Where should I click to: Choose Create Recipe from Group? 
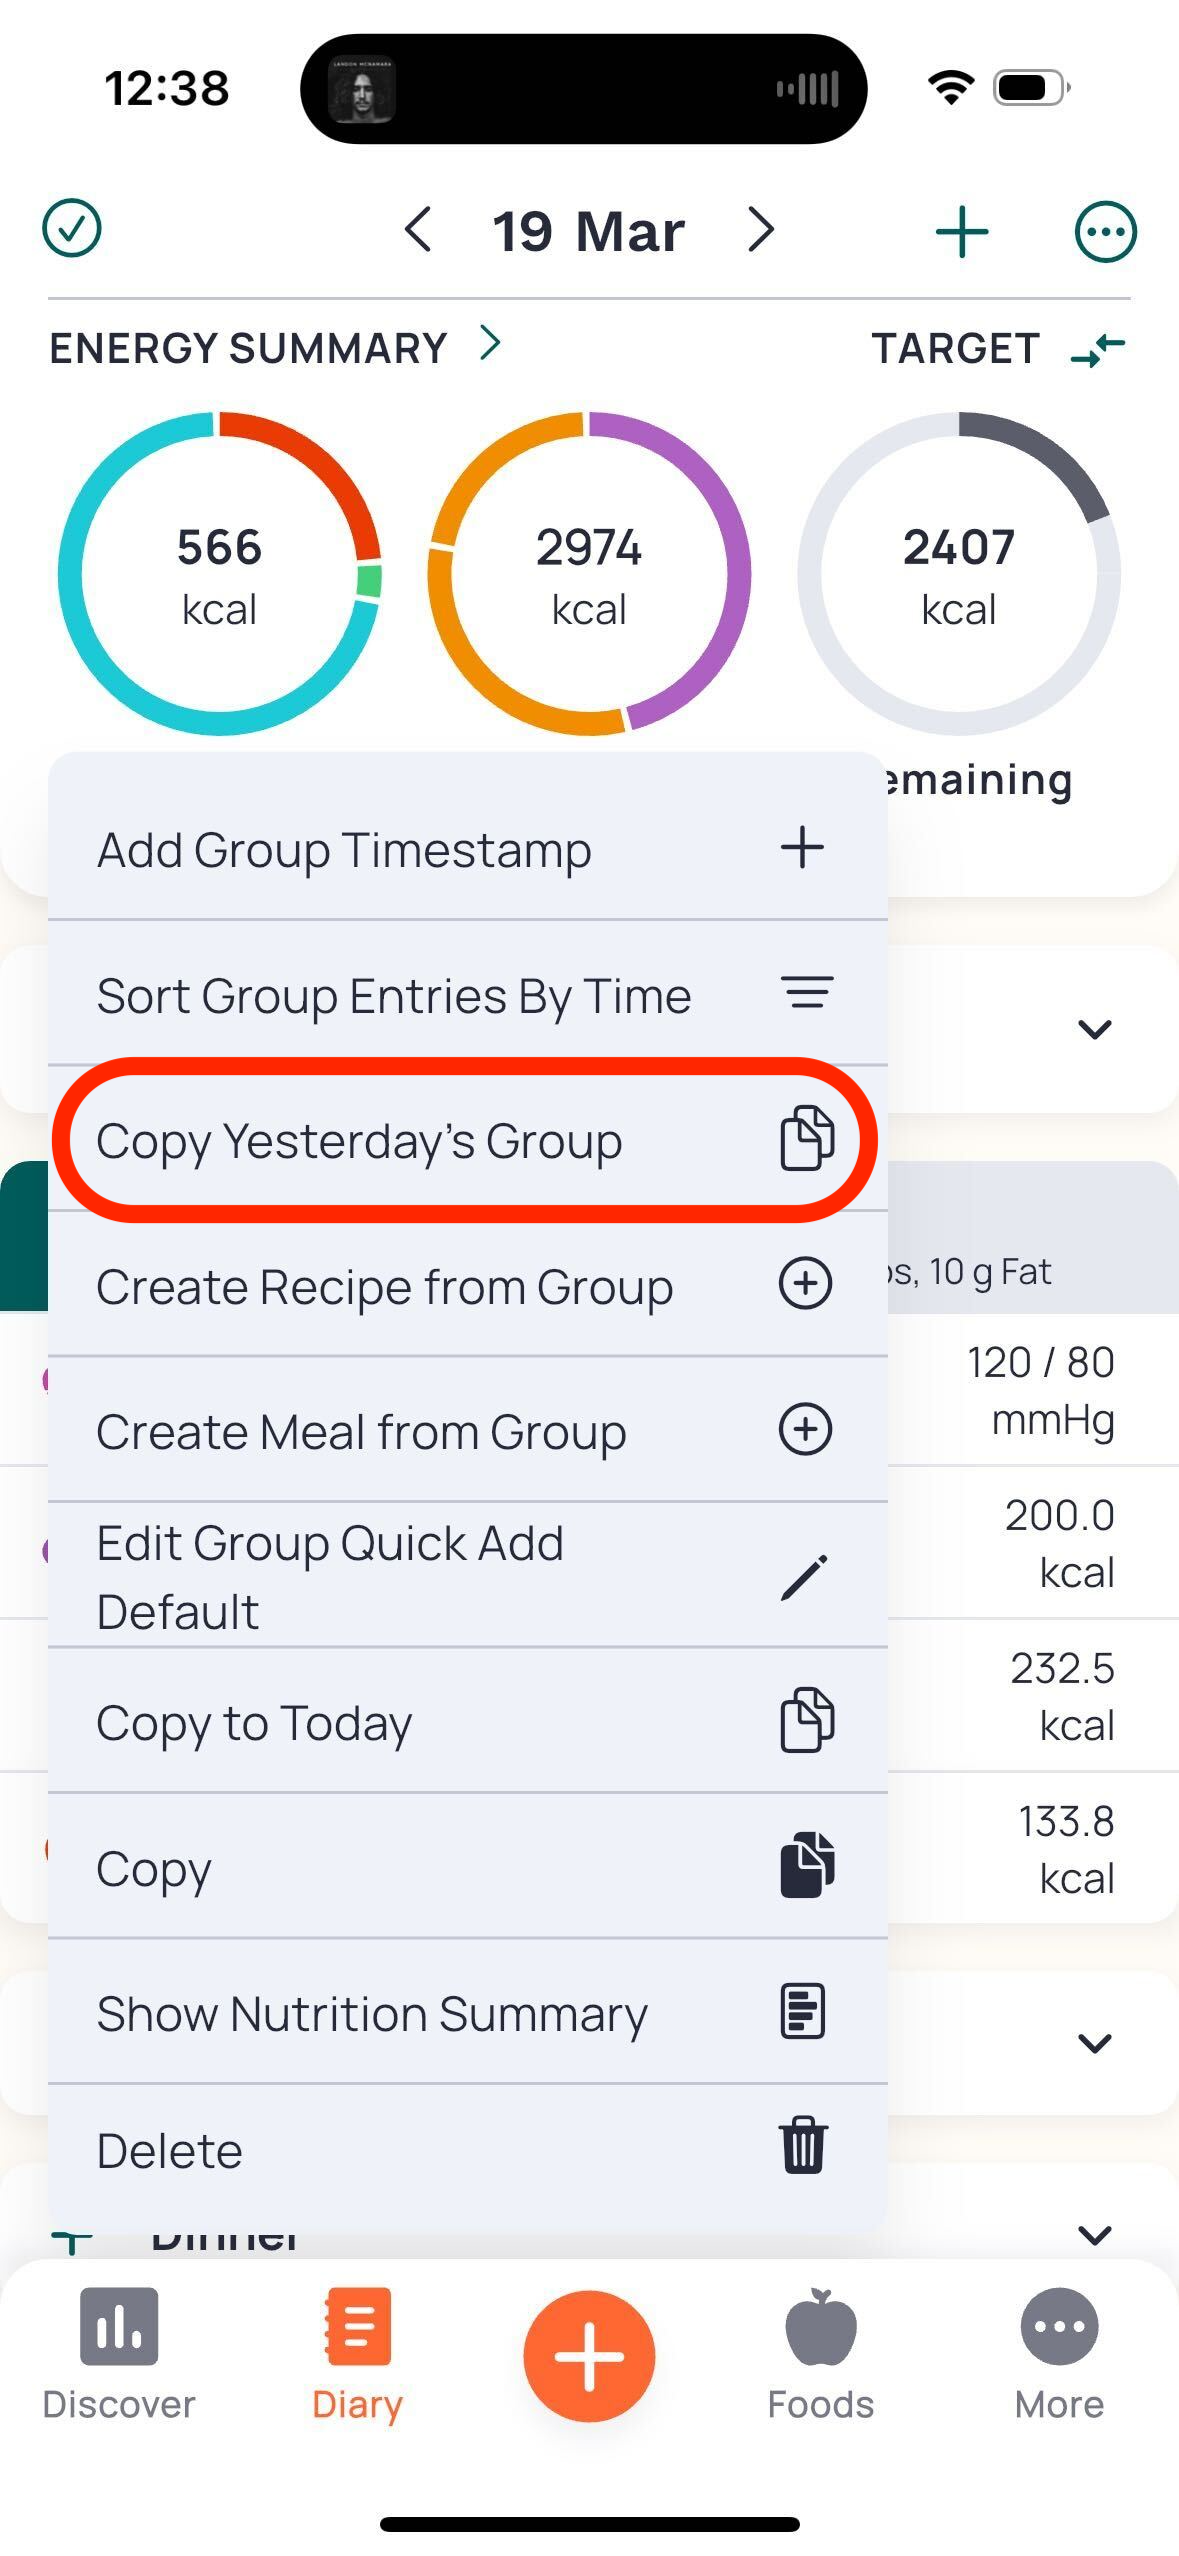tap(467, 1285)
